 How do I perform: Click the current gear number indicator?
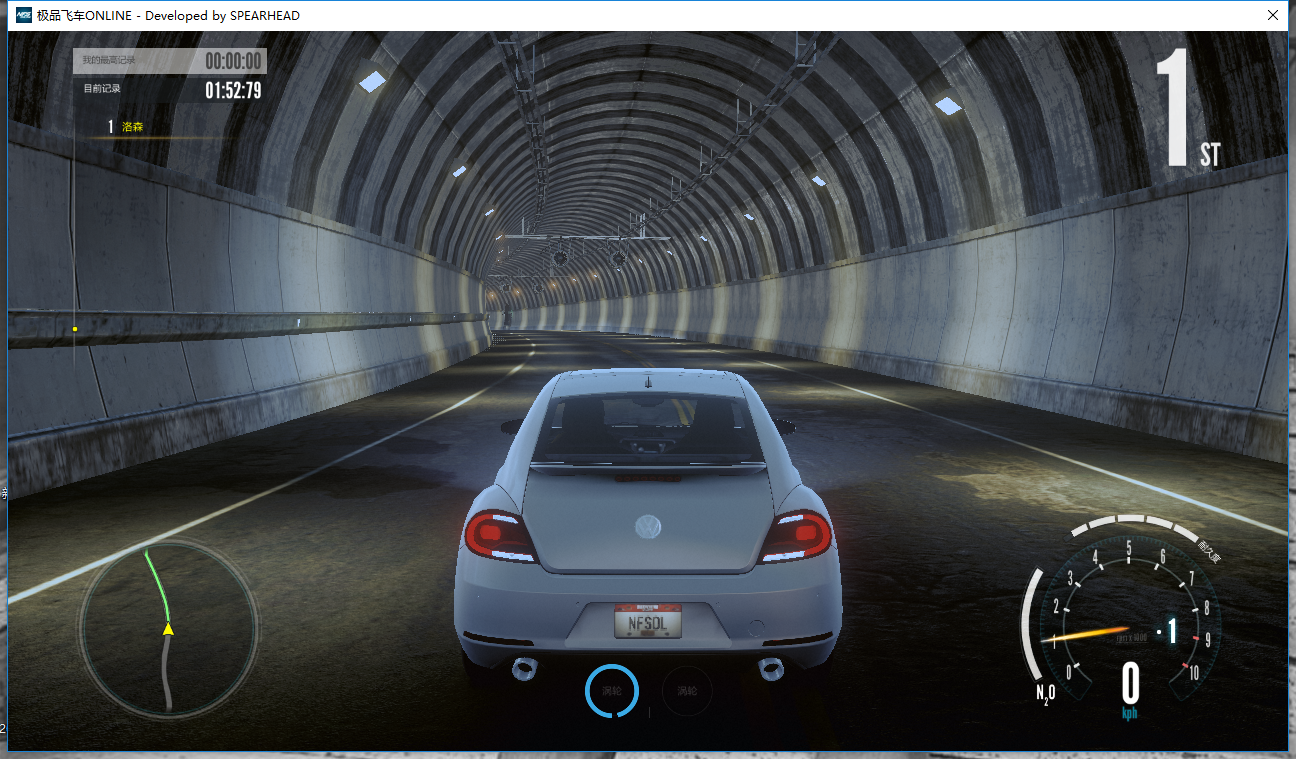[1172, 630]
